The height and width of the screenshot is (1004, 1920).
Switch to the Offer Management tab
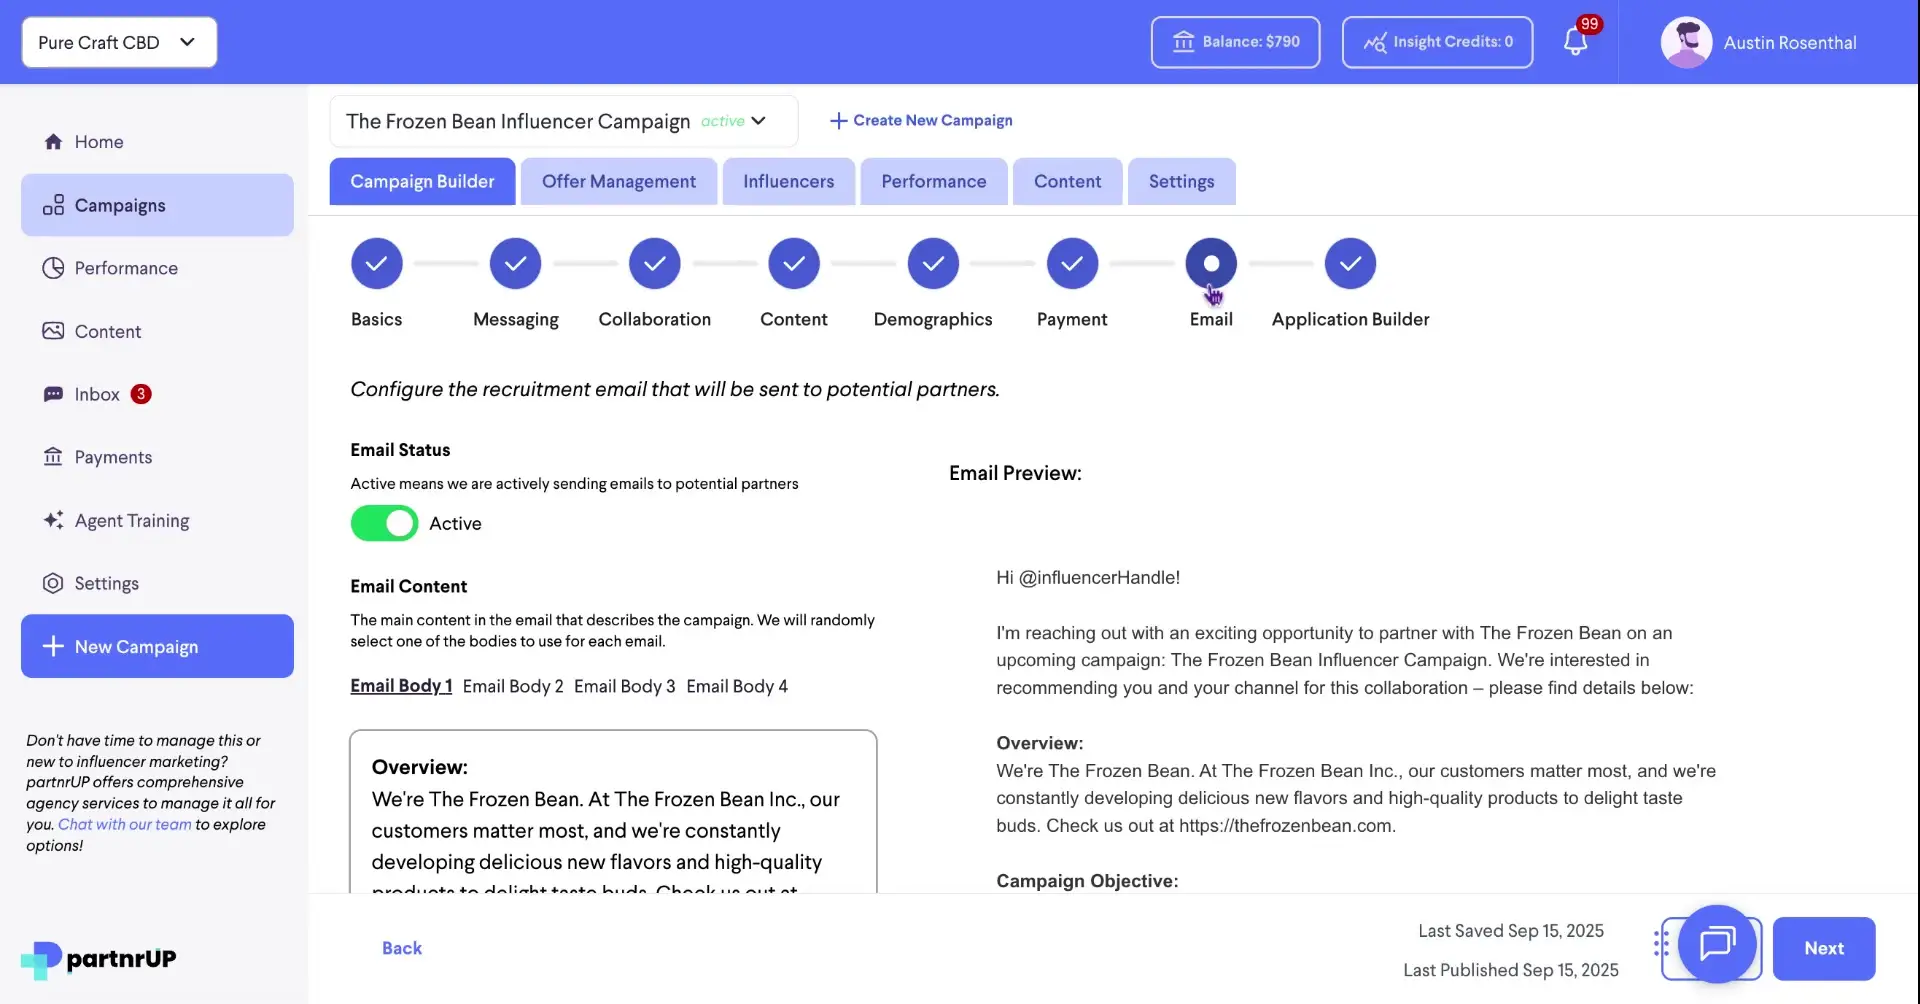click(x=618, y=181)
